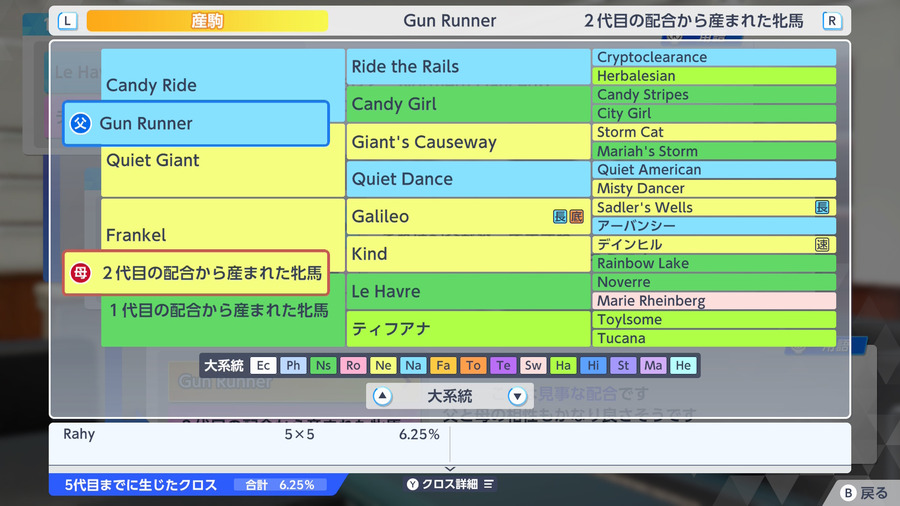This screenshot has width=900, height=506.
Task: Click the R shoulder button icon
Action: click(x=832, y=21)
